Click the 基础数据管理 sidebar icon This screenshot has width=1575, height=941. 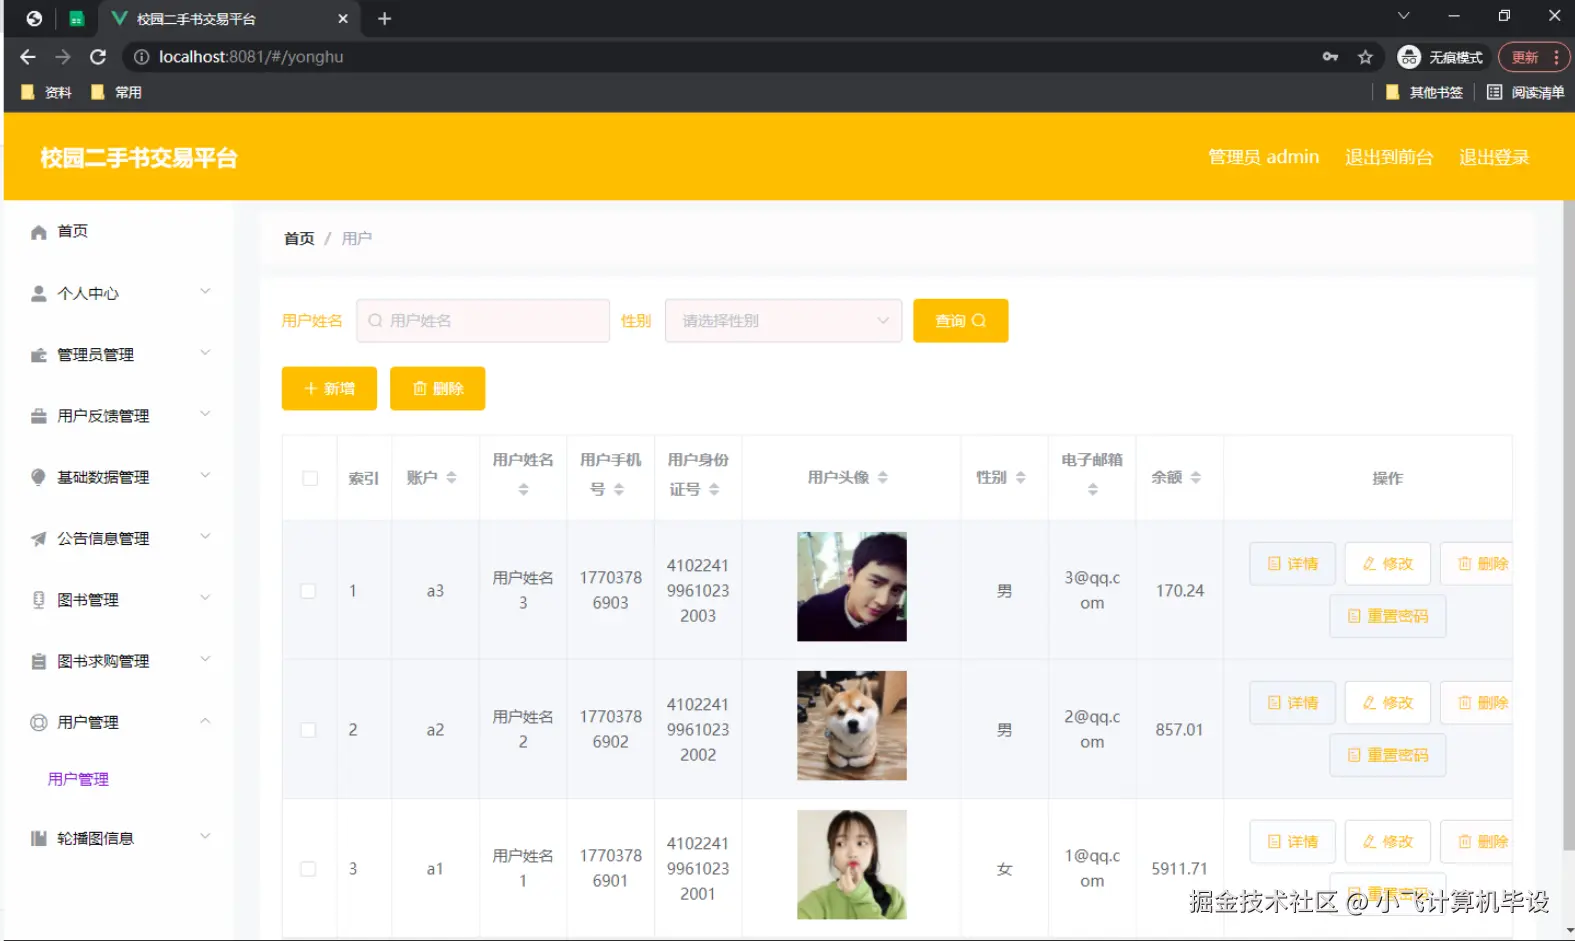coord(38,477)
